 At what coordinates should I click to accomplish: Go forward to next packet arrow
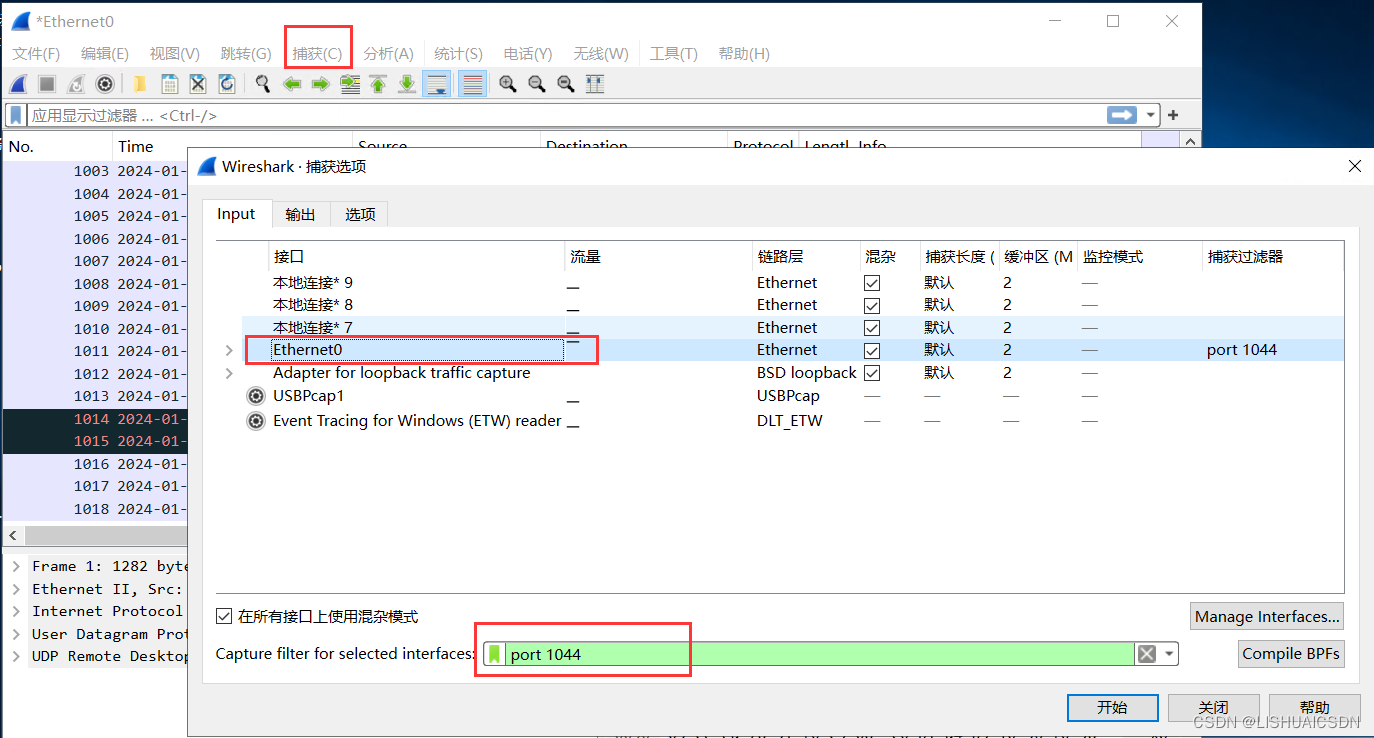tap(320, 84)
